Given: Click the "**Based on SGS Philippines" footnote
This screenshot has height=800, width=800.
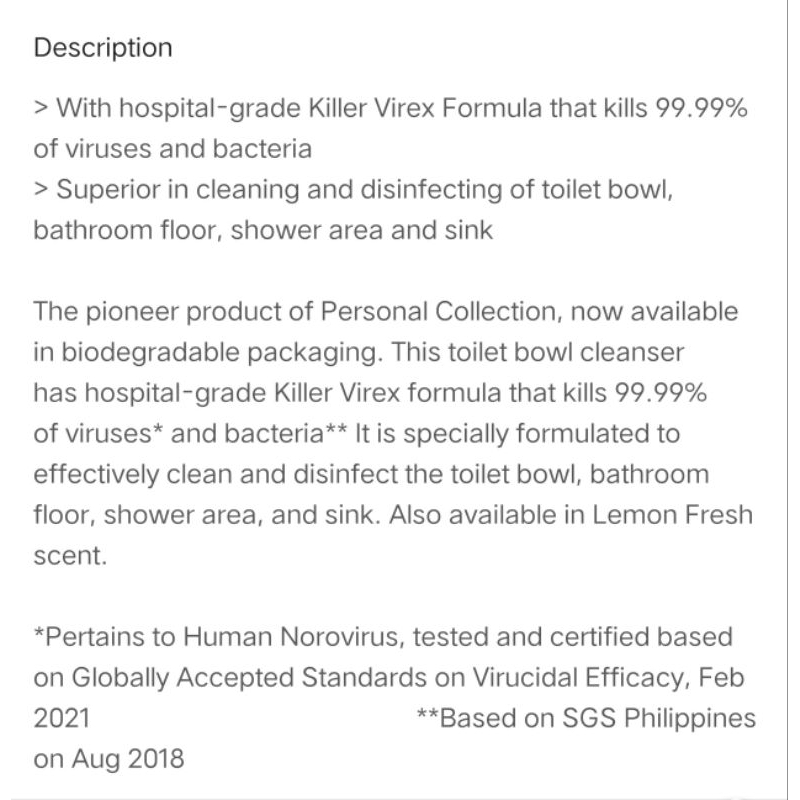Looking at the screenshot, I should tap(585, 718).
